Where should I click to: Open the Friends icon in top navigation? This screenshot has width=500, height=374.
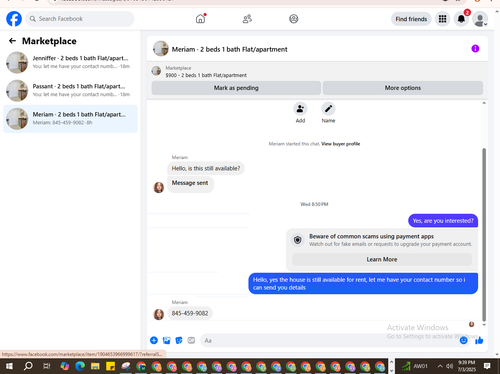click(247, 19)
